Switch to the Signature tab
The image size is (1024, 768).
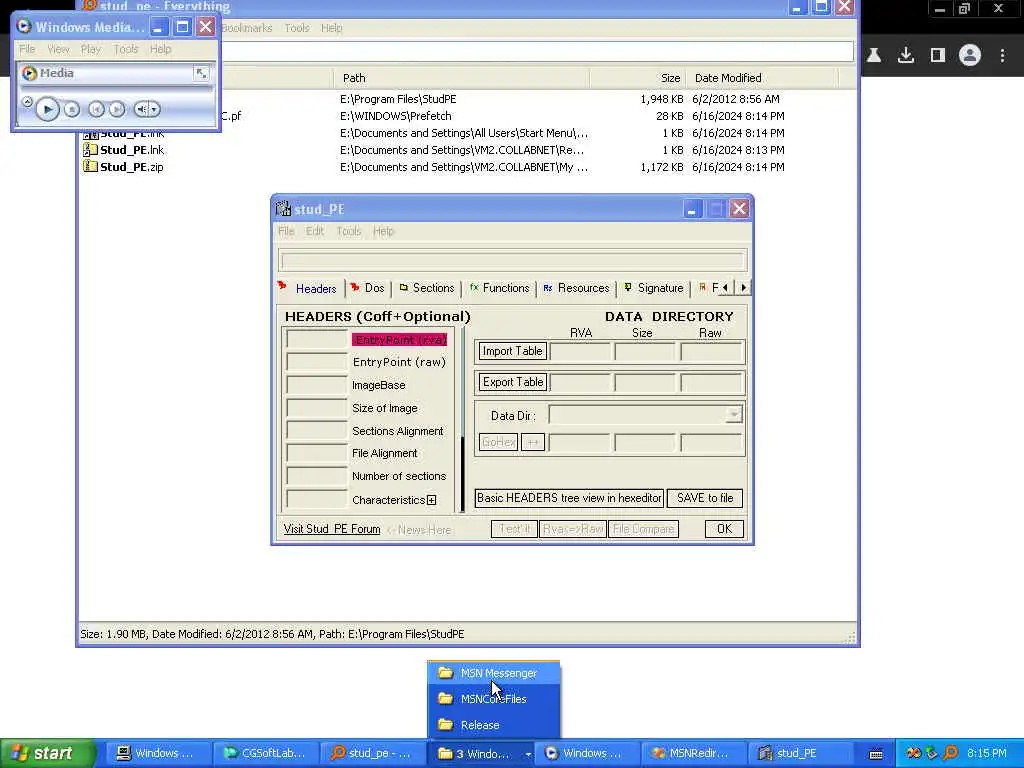(x=654, y=288)
